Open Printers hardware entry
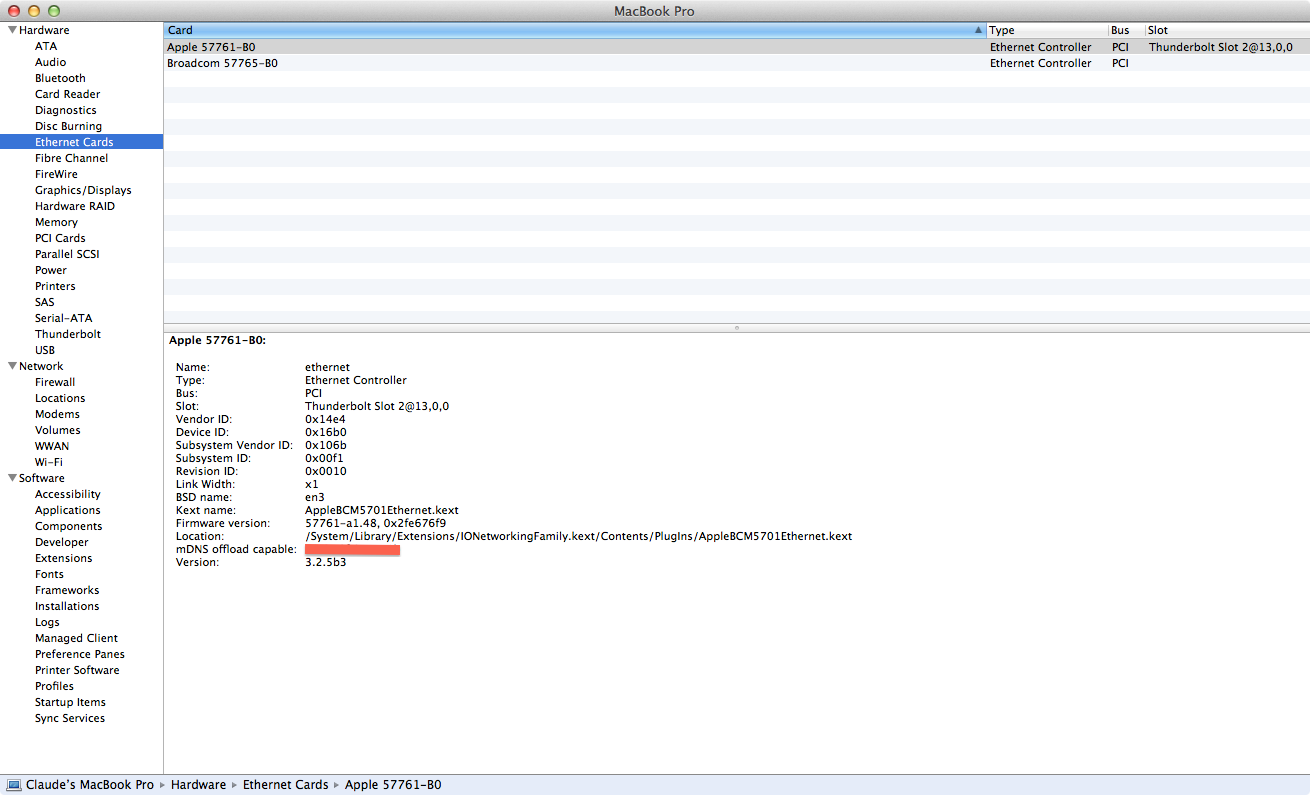 pyautogui.click(x=55, y=286)
